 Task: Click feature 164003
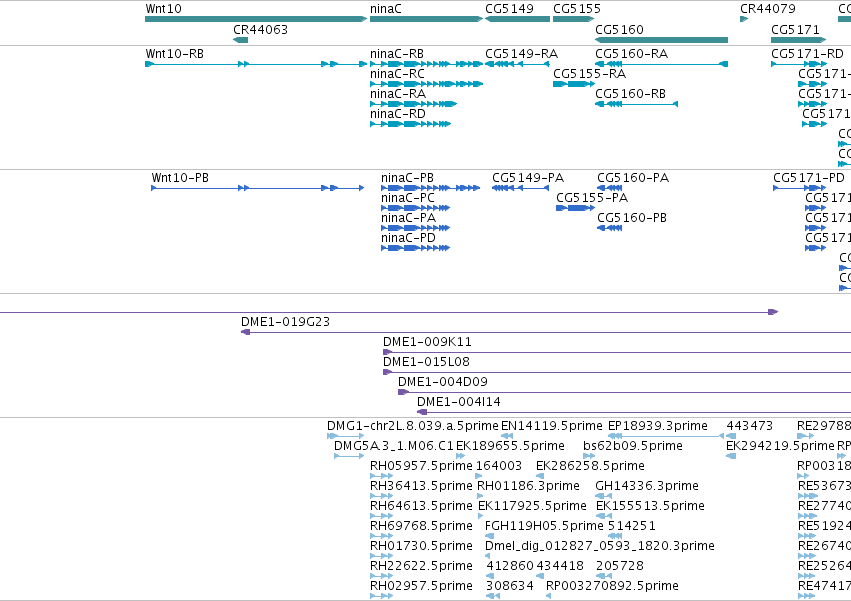[479, 476]
